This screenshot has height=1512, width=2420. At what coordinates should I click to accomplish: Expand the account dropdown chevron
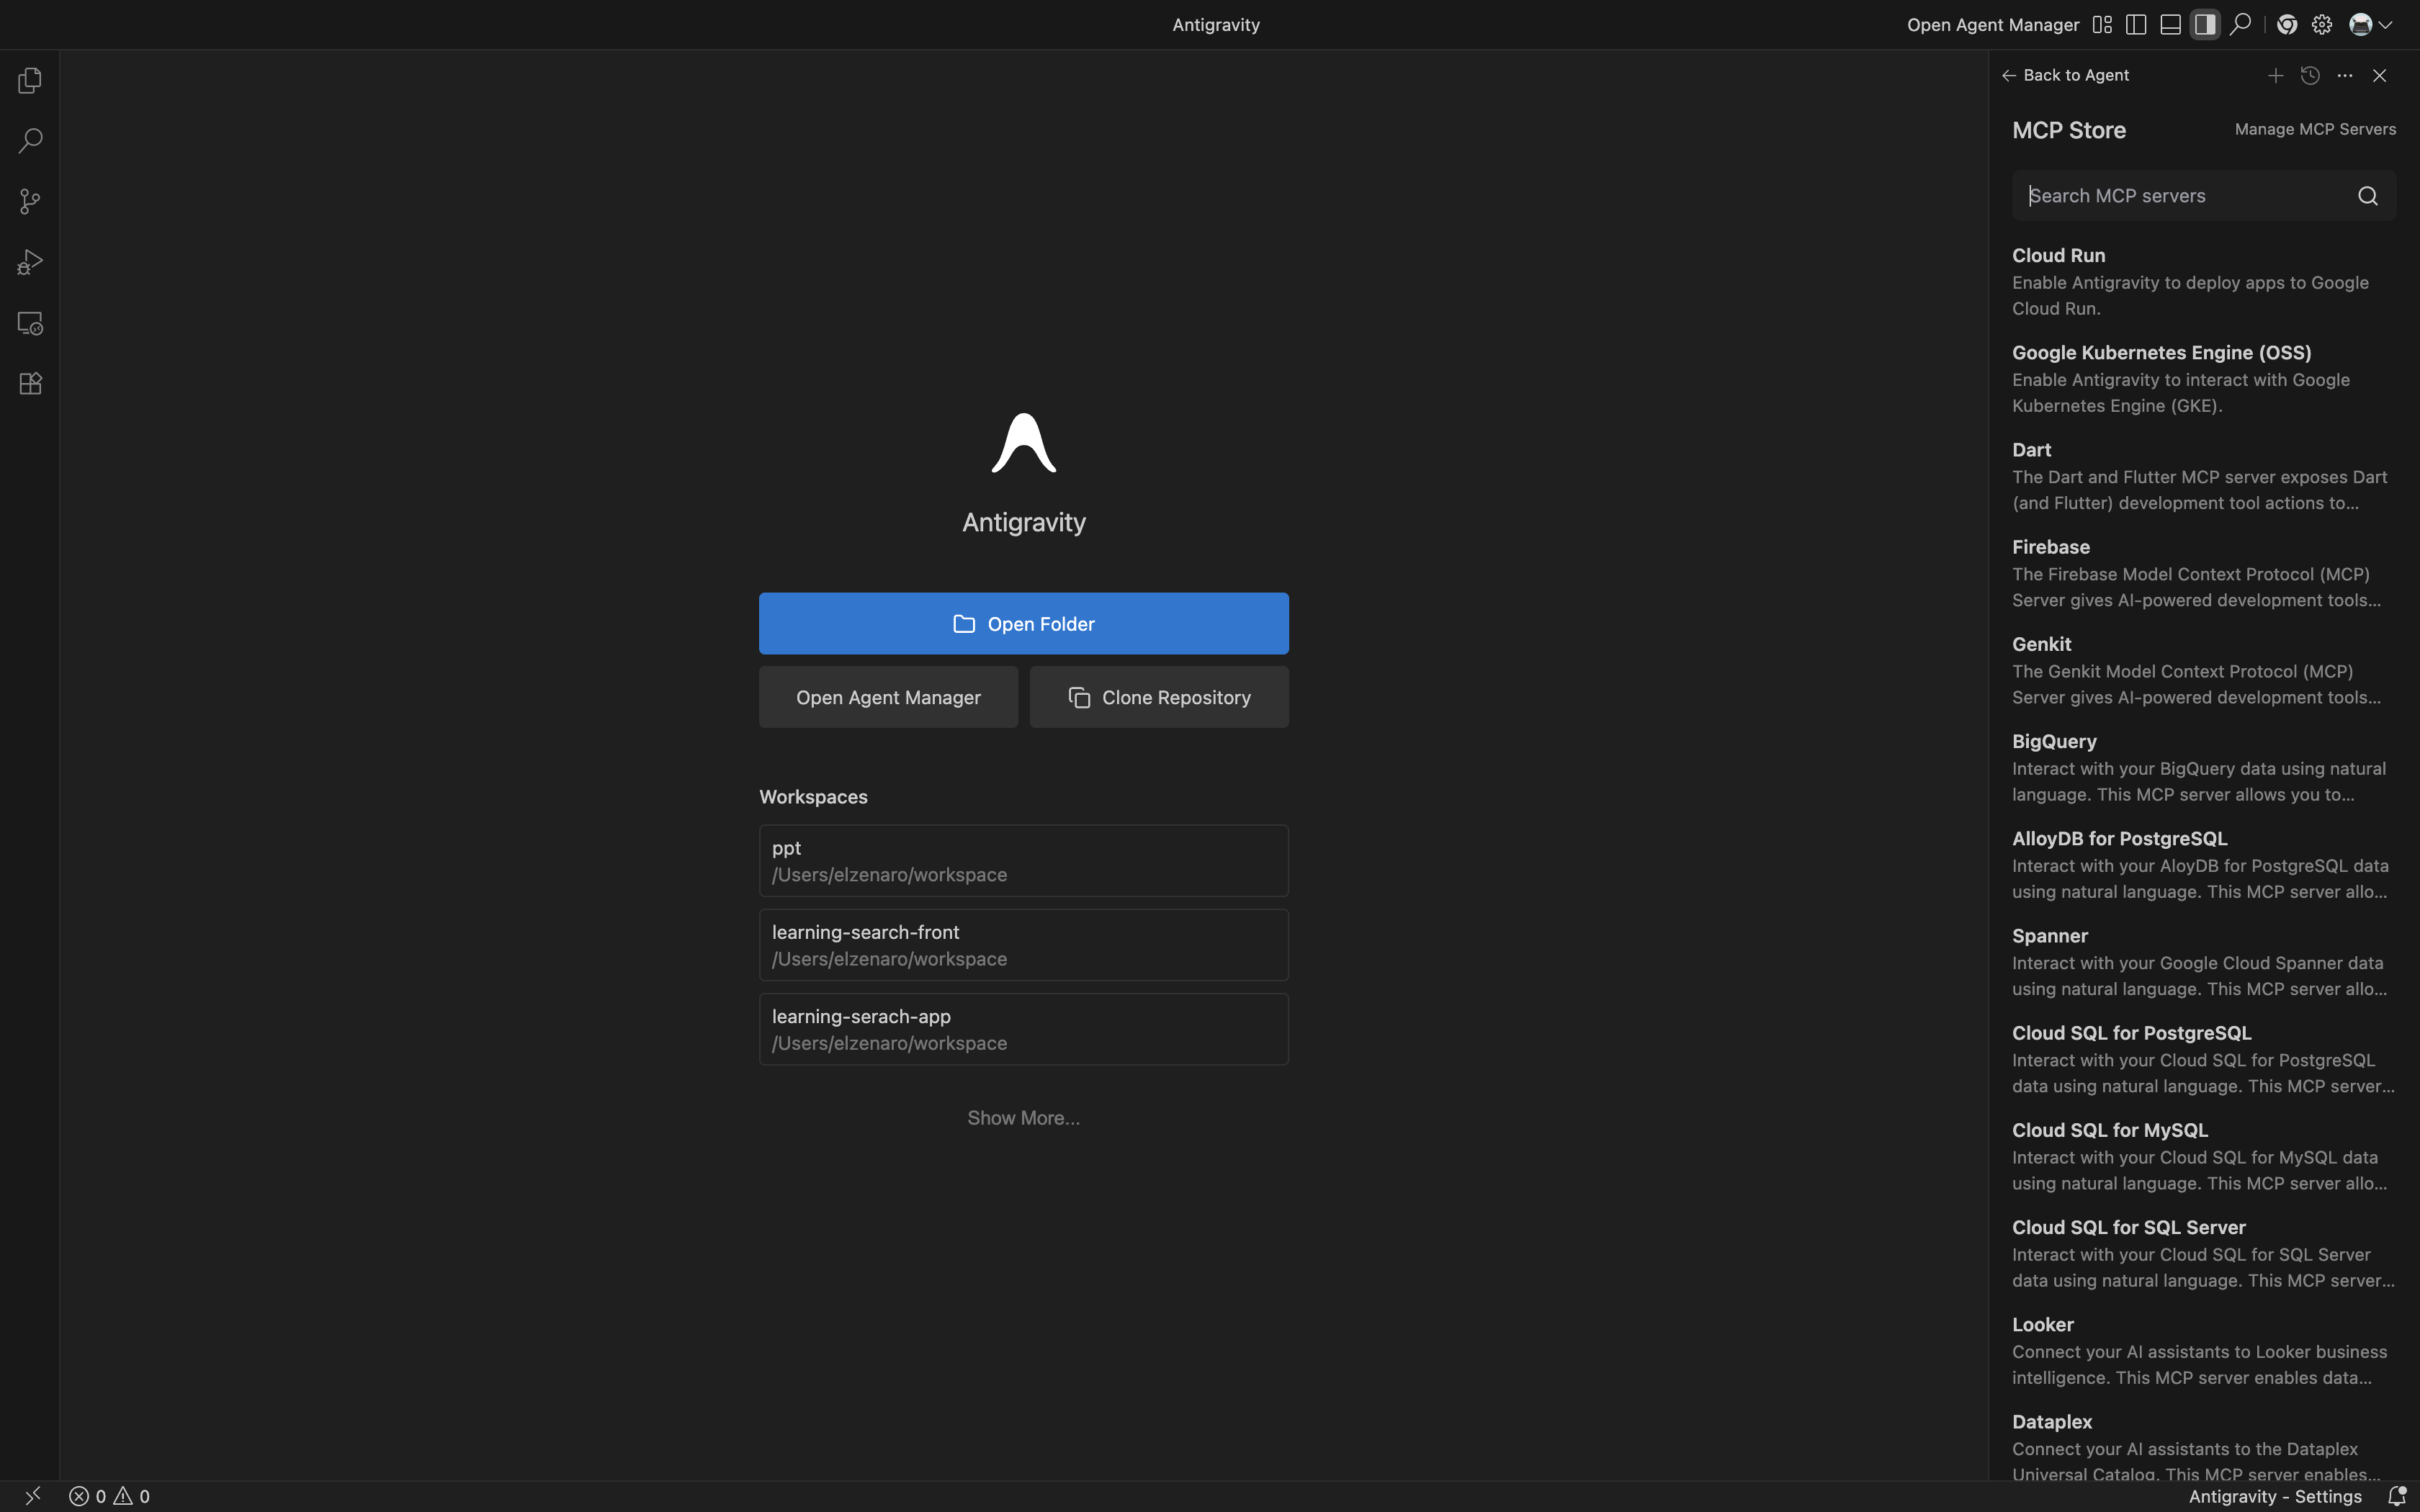click(2386, 25)
